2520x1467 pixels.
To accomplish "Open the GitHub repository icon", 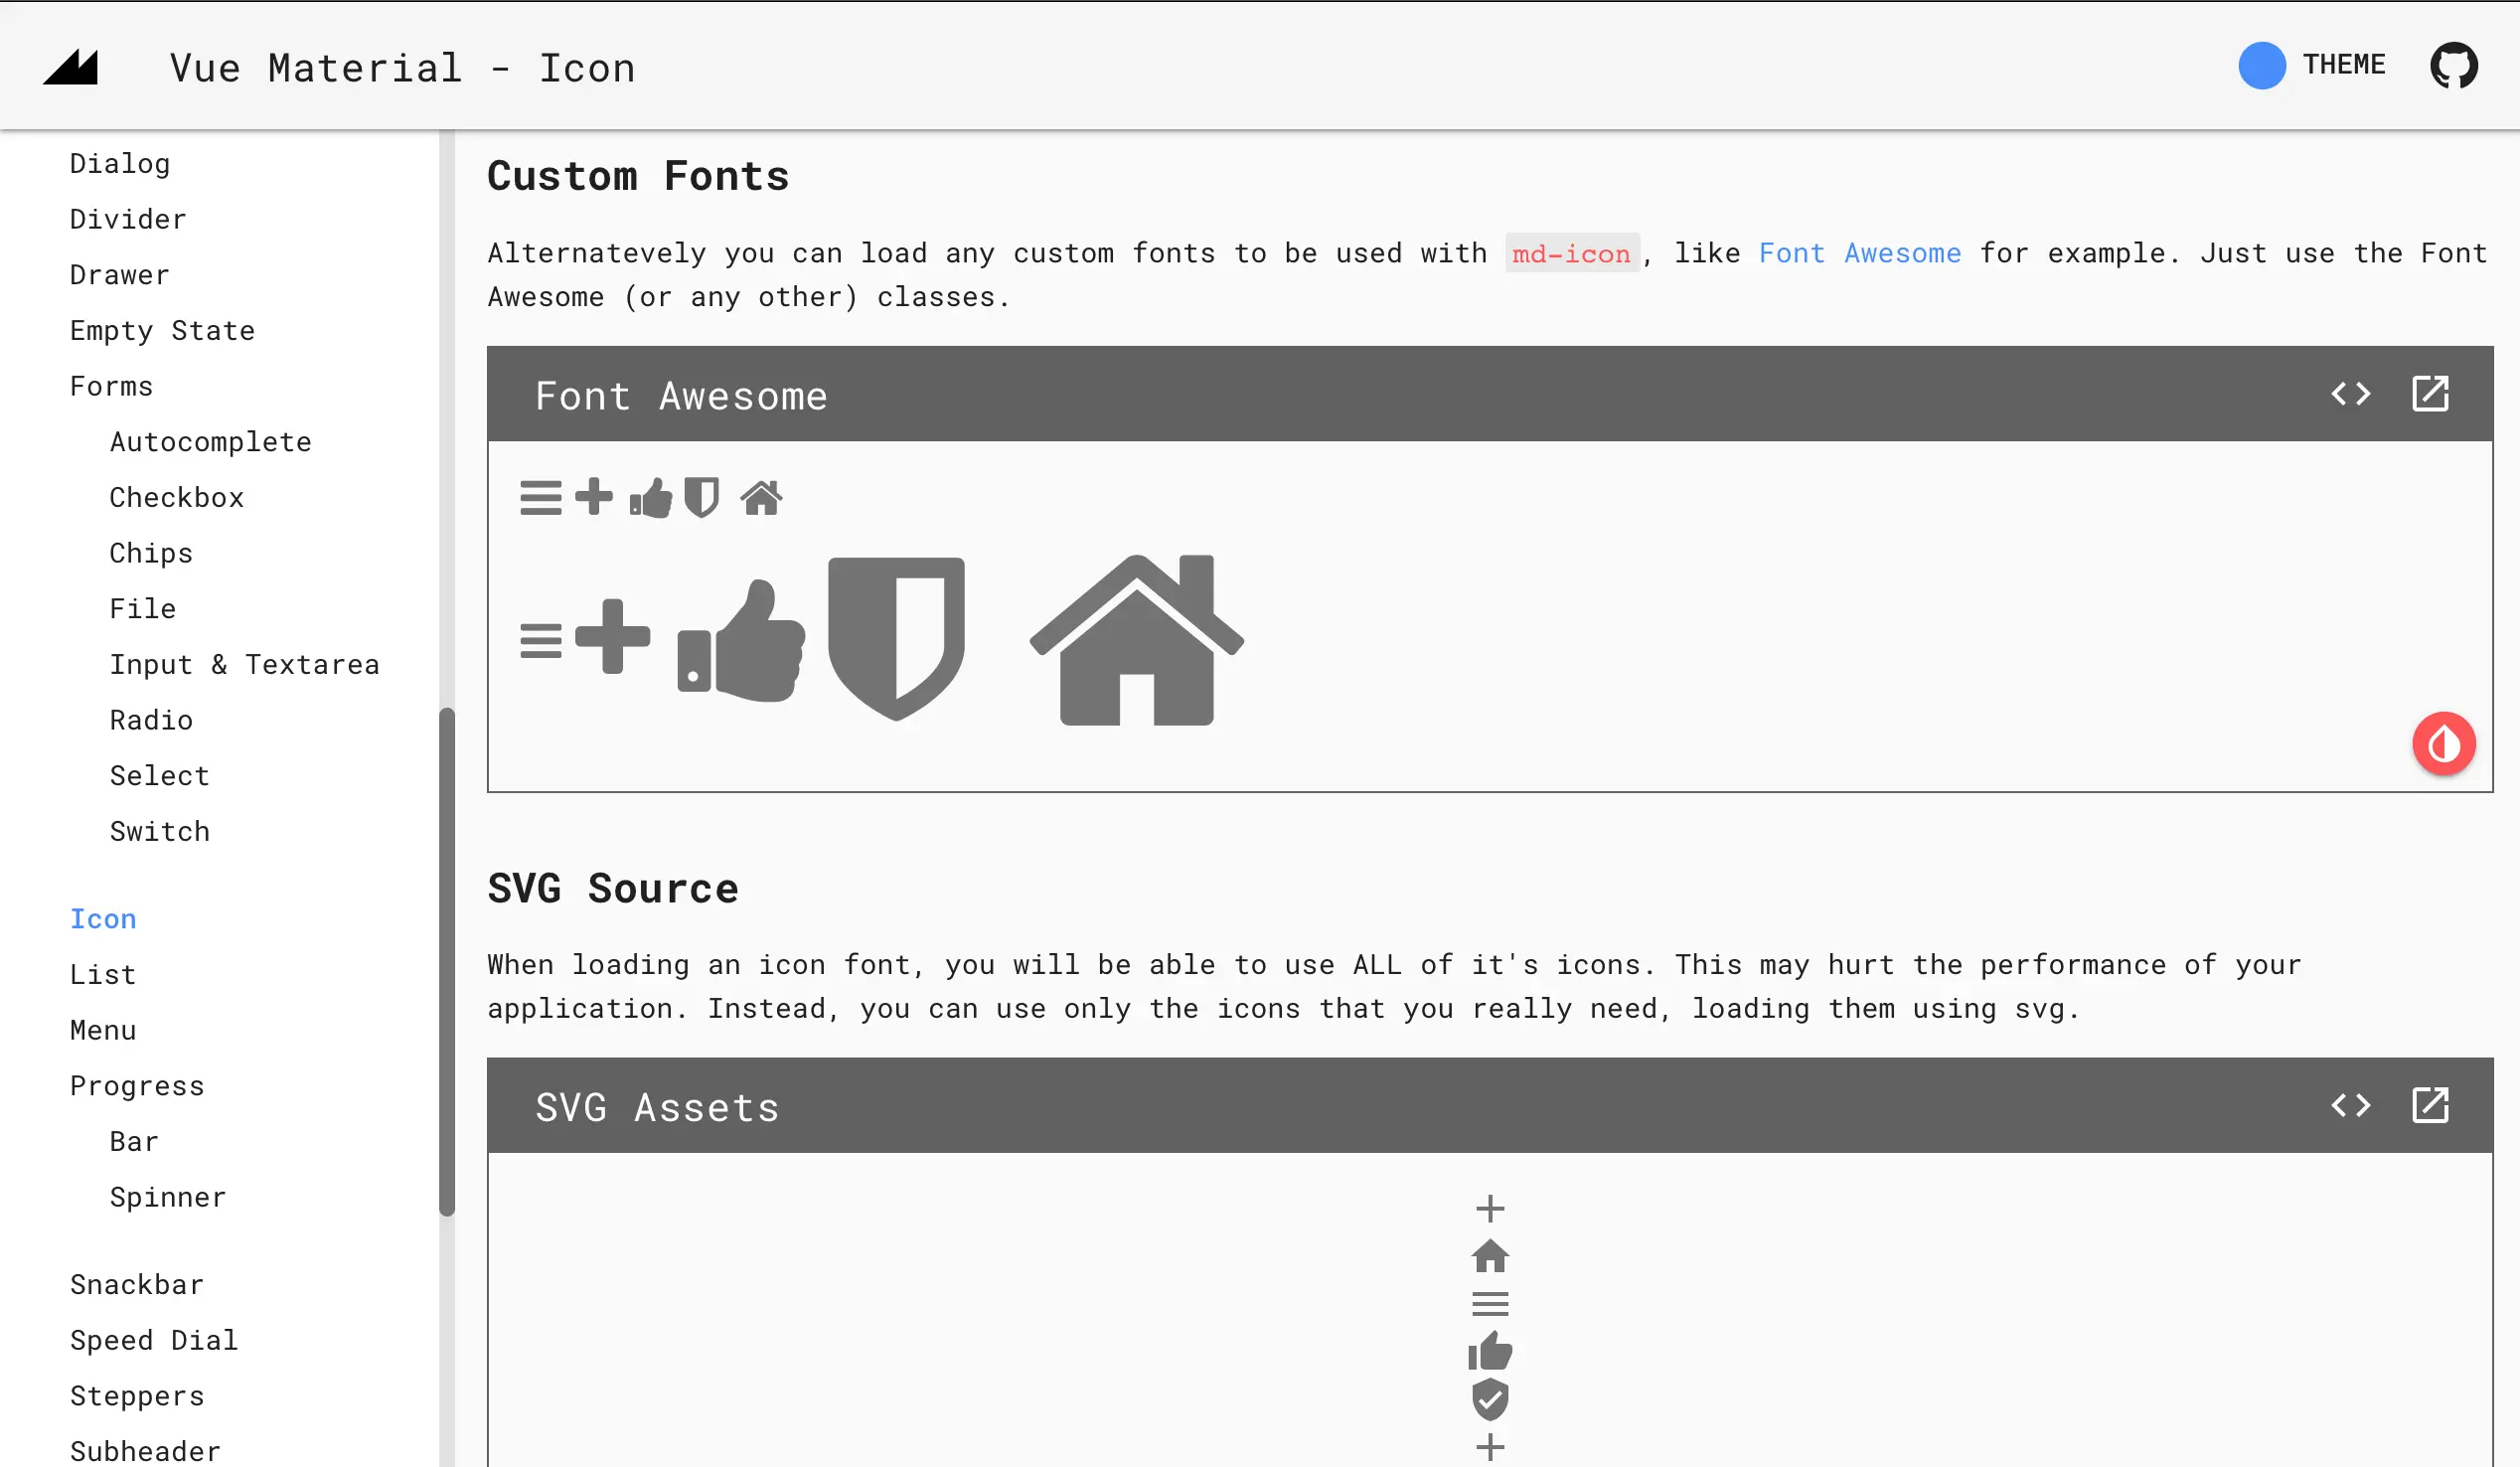I will (x=2453, y=66).
